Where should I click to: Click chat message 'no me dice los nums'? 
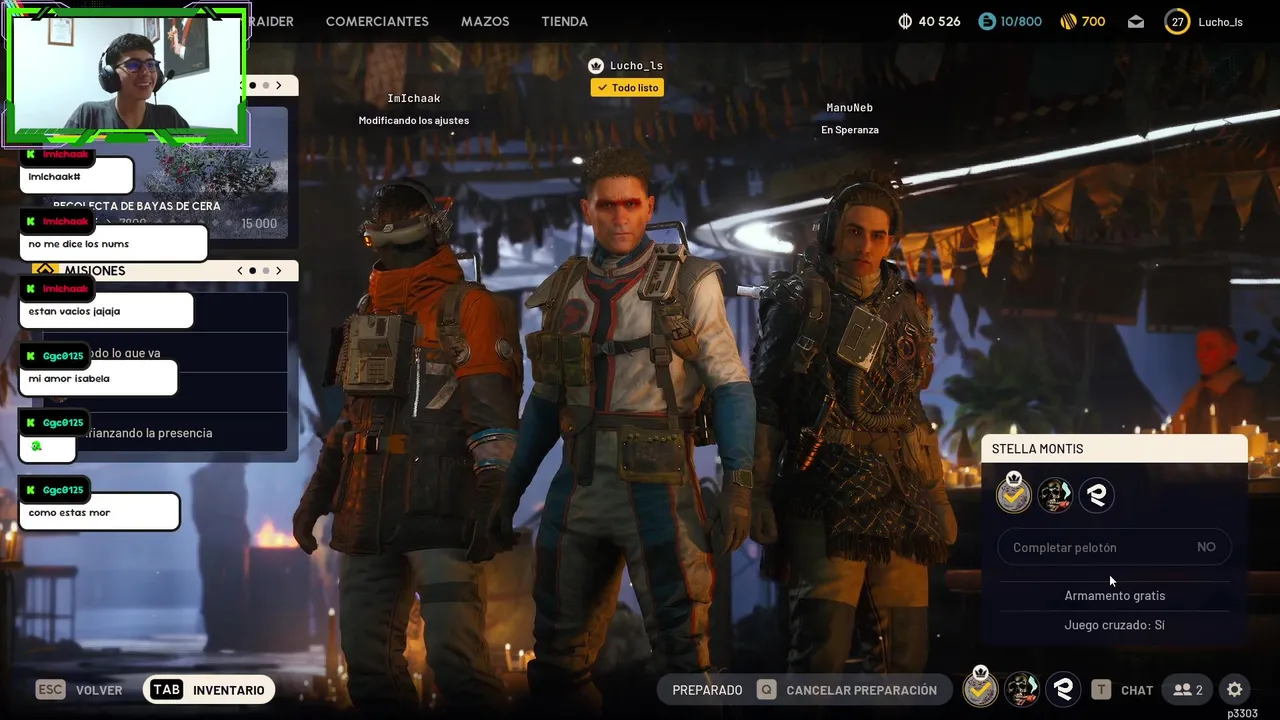[x=113, y=244]
